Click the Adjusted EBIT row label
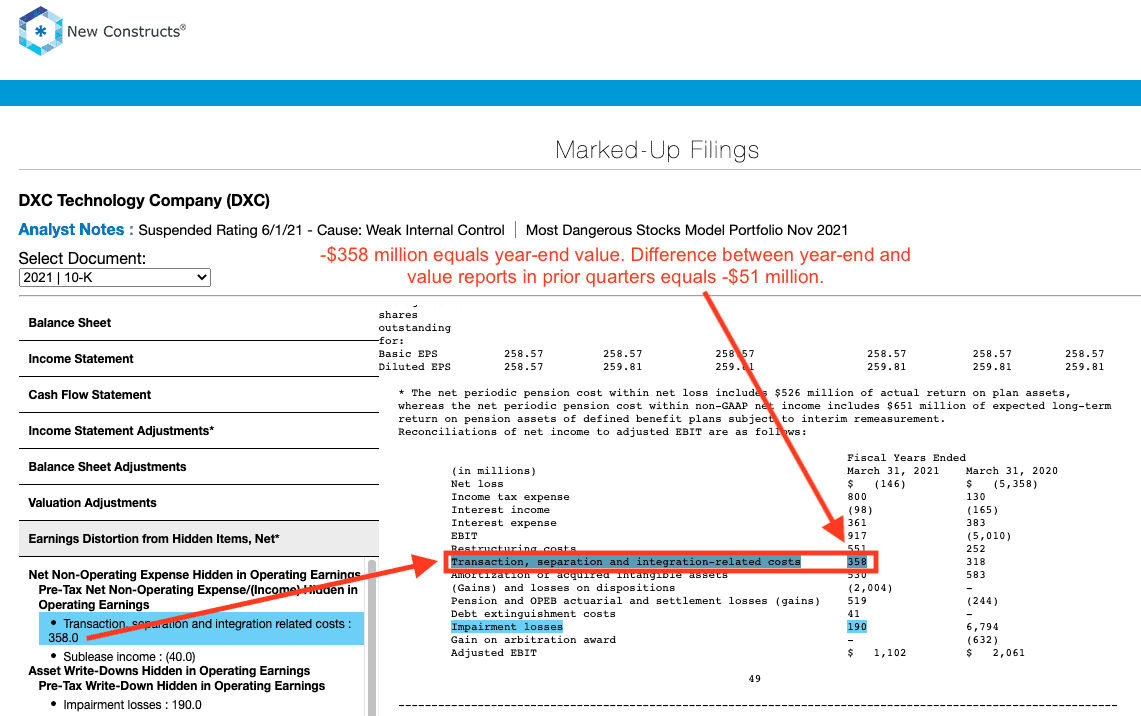The image size is (1141, 716). pyautogui.click(x=494, y=653)
